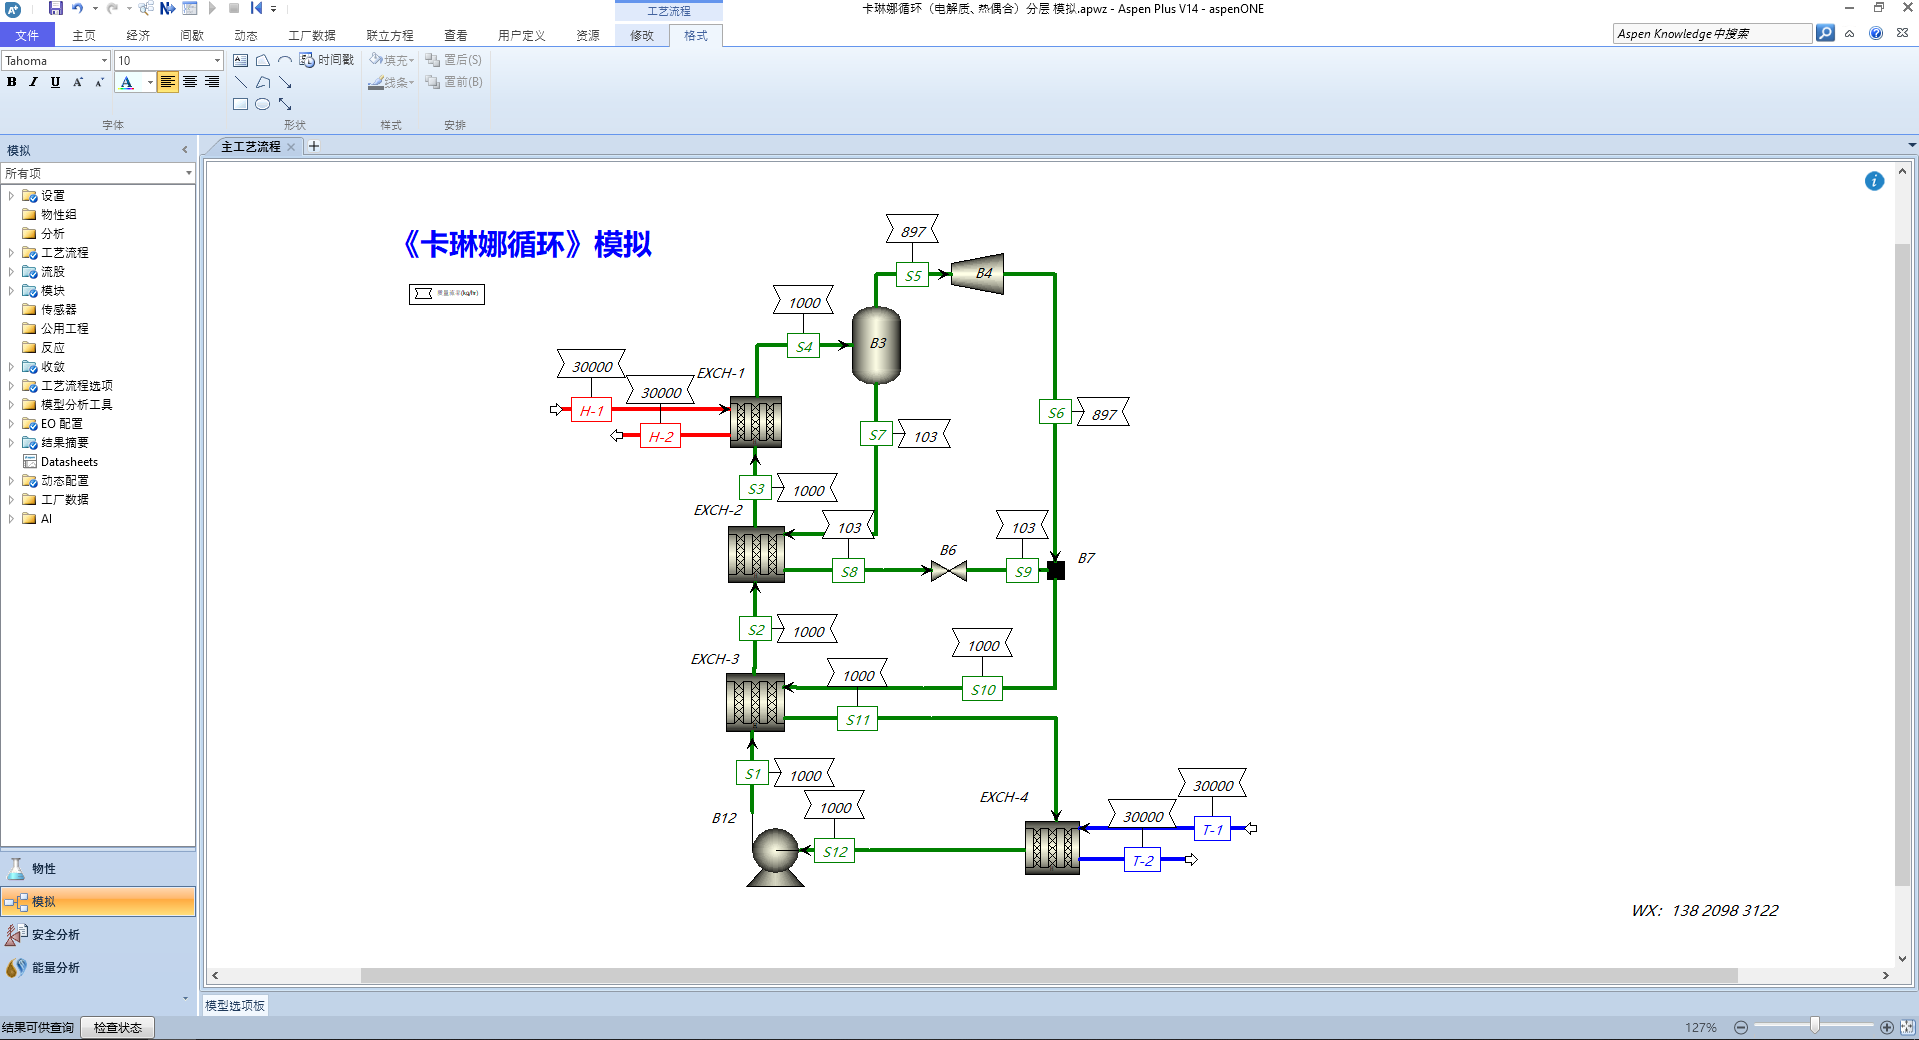Select the double-headed arrow shape tool

pos(284,104)
